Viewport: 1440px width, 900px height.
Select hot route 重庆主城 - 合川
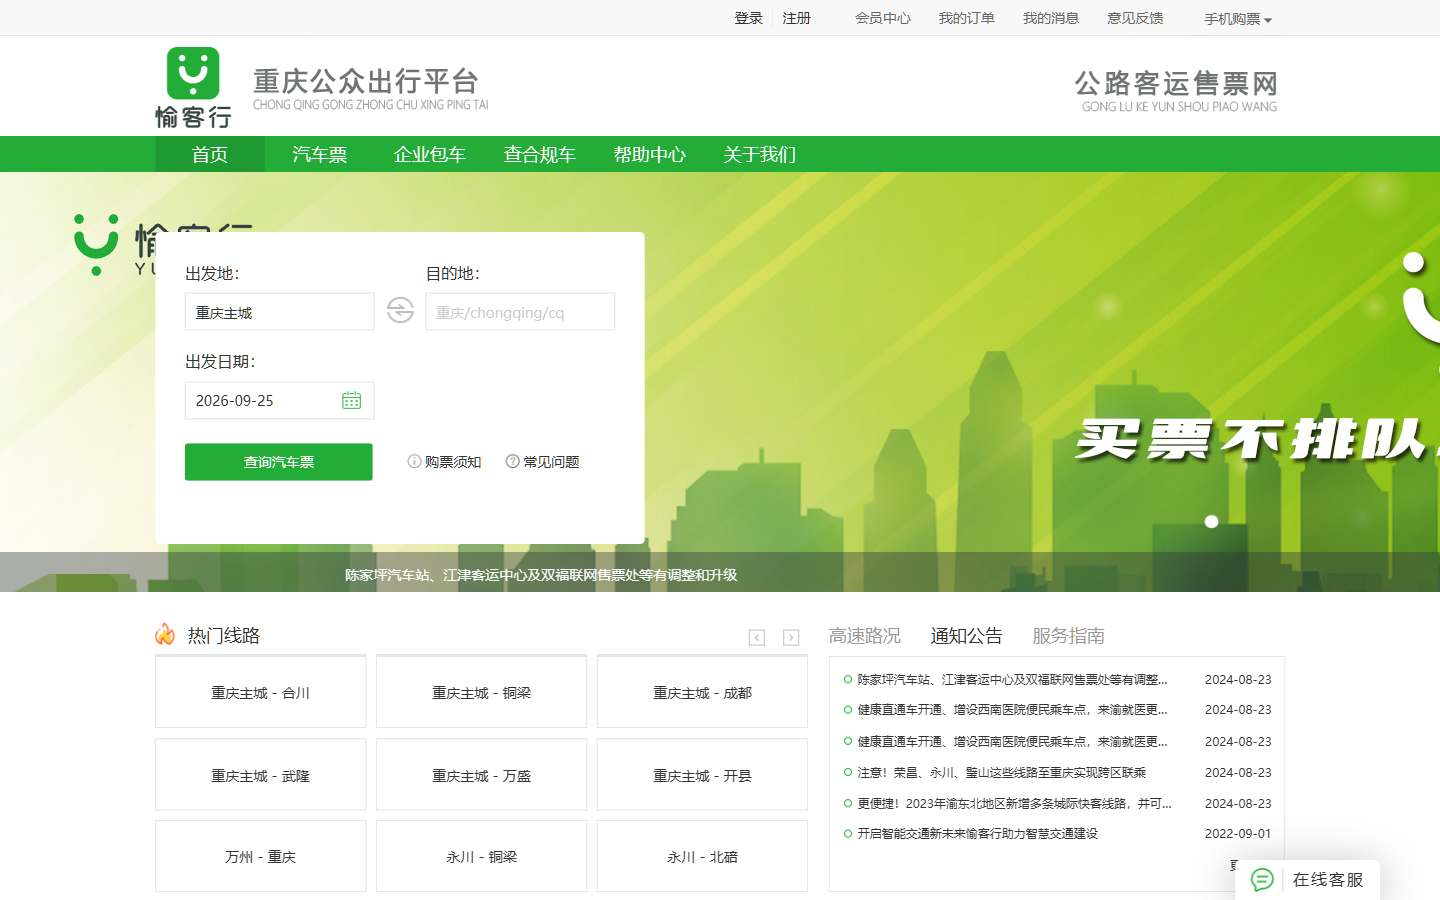[x=260, y=692]
